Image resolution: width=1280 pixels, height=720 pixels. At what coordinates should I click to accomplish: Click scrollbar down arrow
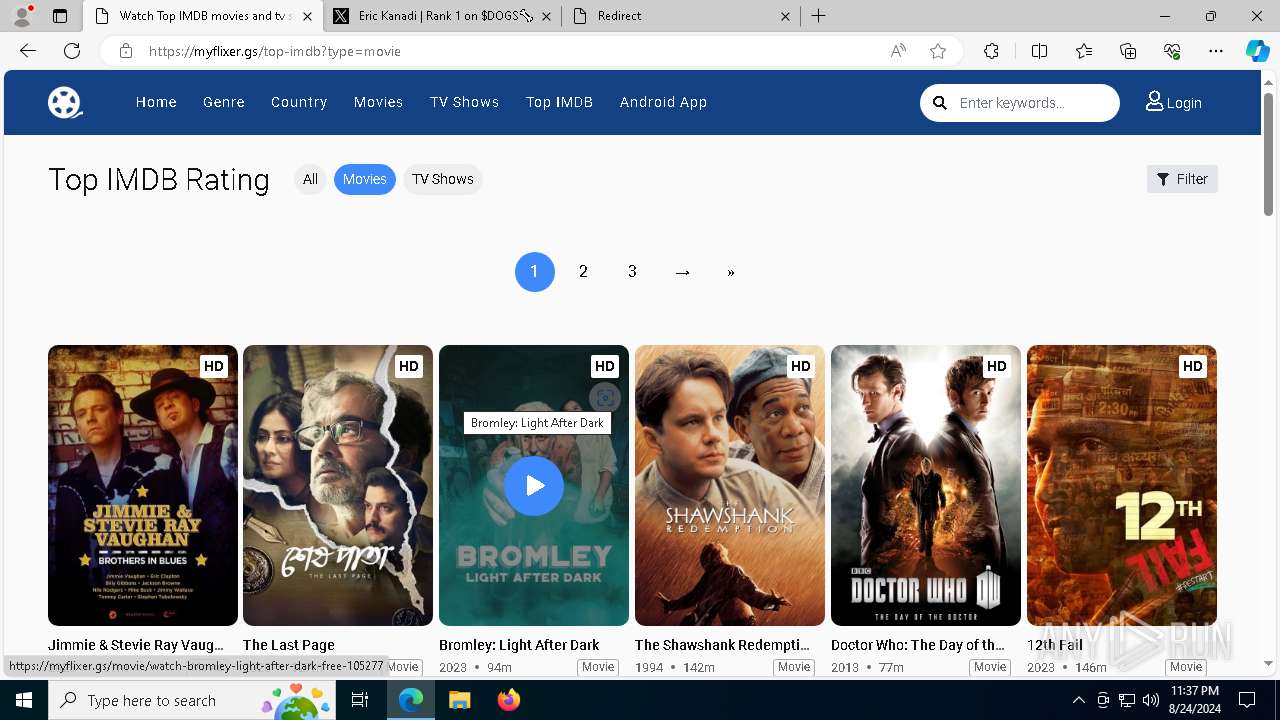click(x=1269, y=663)
